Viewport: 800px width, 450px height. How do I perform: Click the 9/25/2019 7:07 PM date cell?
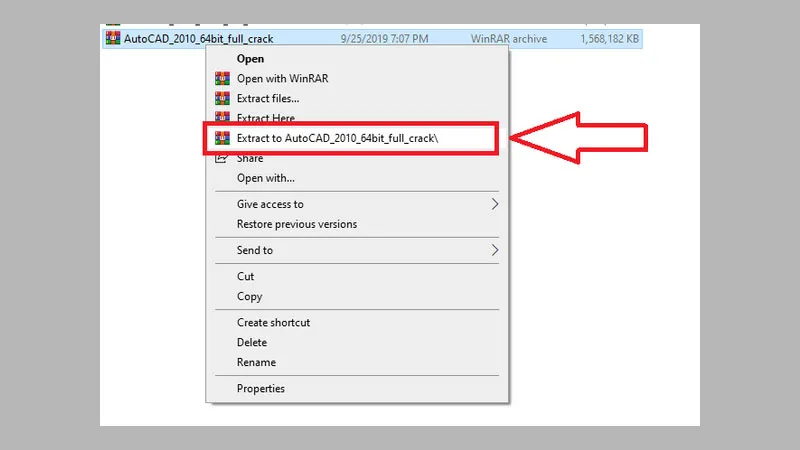click(384, 39)
